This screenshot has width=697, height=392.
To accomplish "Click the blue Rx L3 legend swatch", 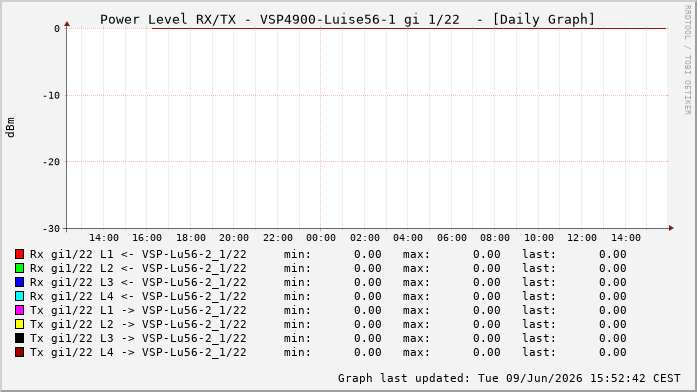I will click(x=19, y=282).
